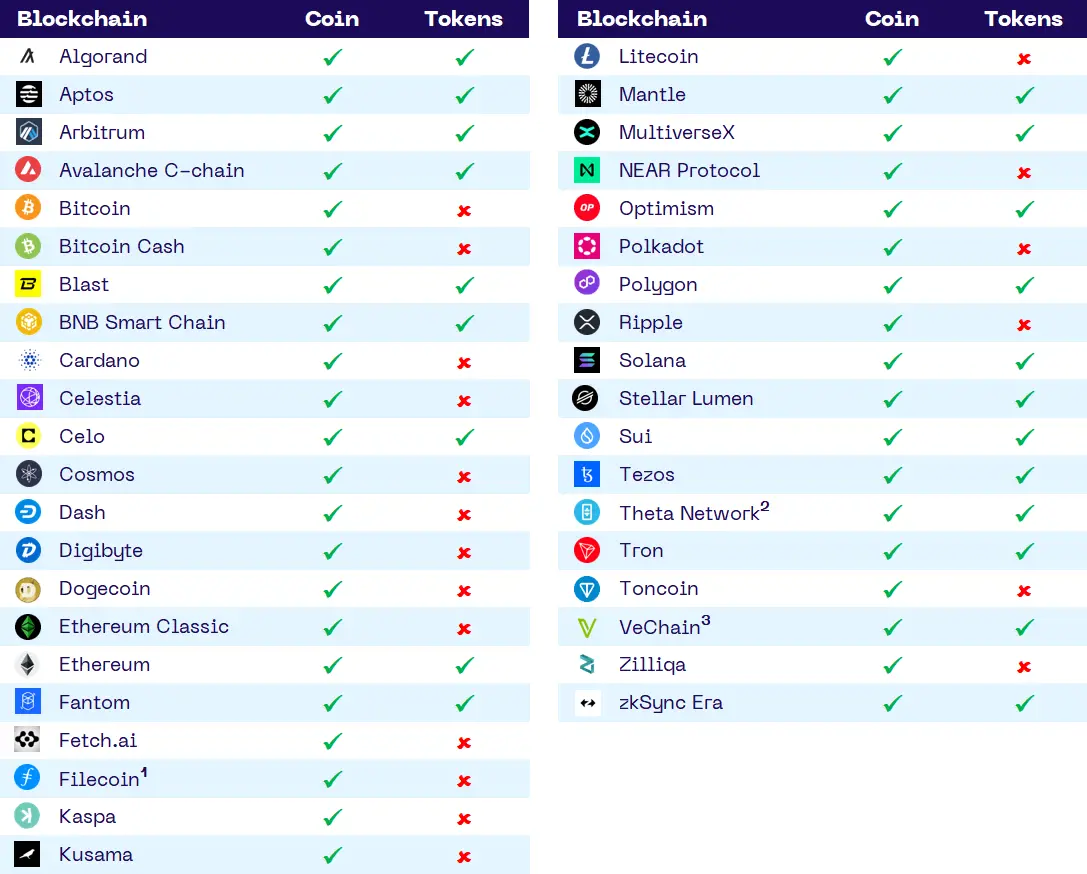Click the Tokens header in the left table
Screen dimensions: 1087x874
coord(464,19)
